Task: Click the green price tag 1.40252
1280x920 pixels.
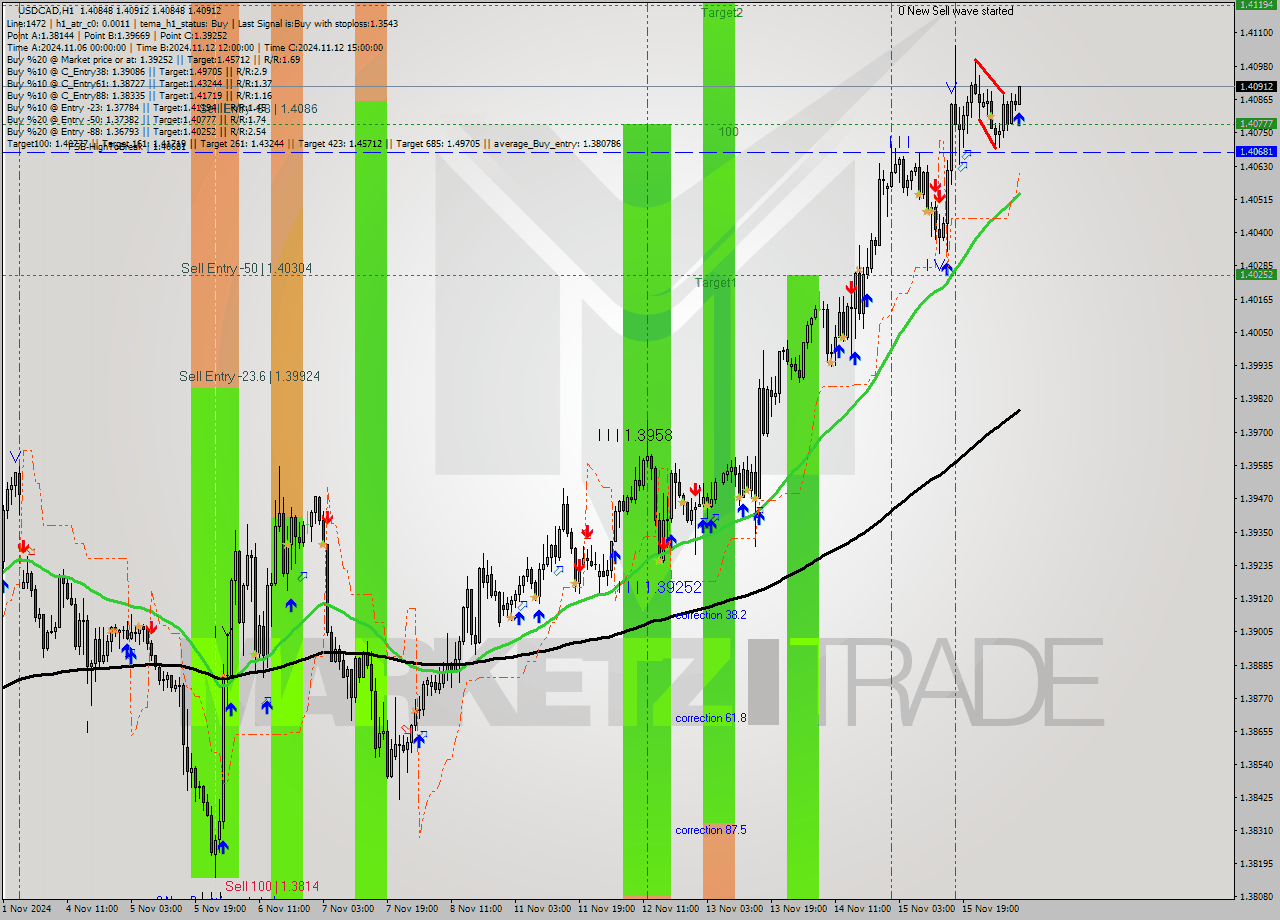Action: pyautogui.click(x=1256, y=274)
